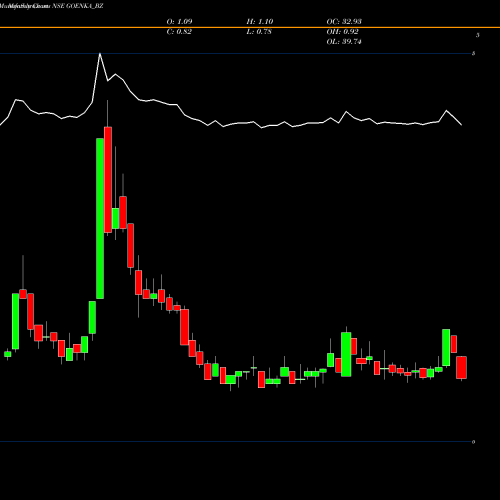Click the peak of the white indicator line
The width and height of the screenshot is (500, 500).
point(100,54)
